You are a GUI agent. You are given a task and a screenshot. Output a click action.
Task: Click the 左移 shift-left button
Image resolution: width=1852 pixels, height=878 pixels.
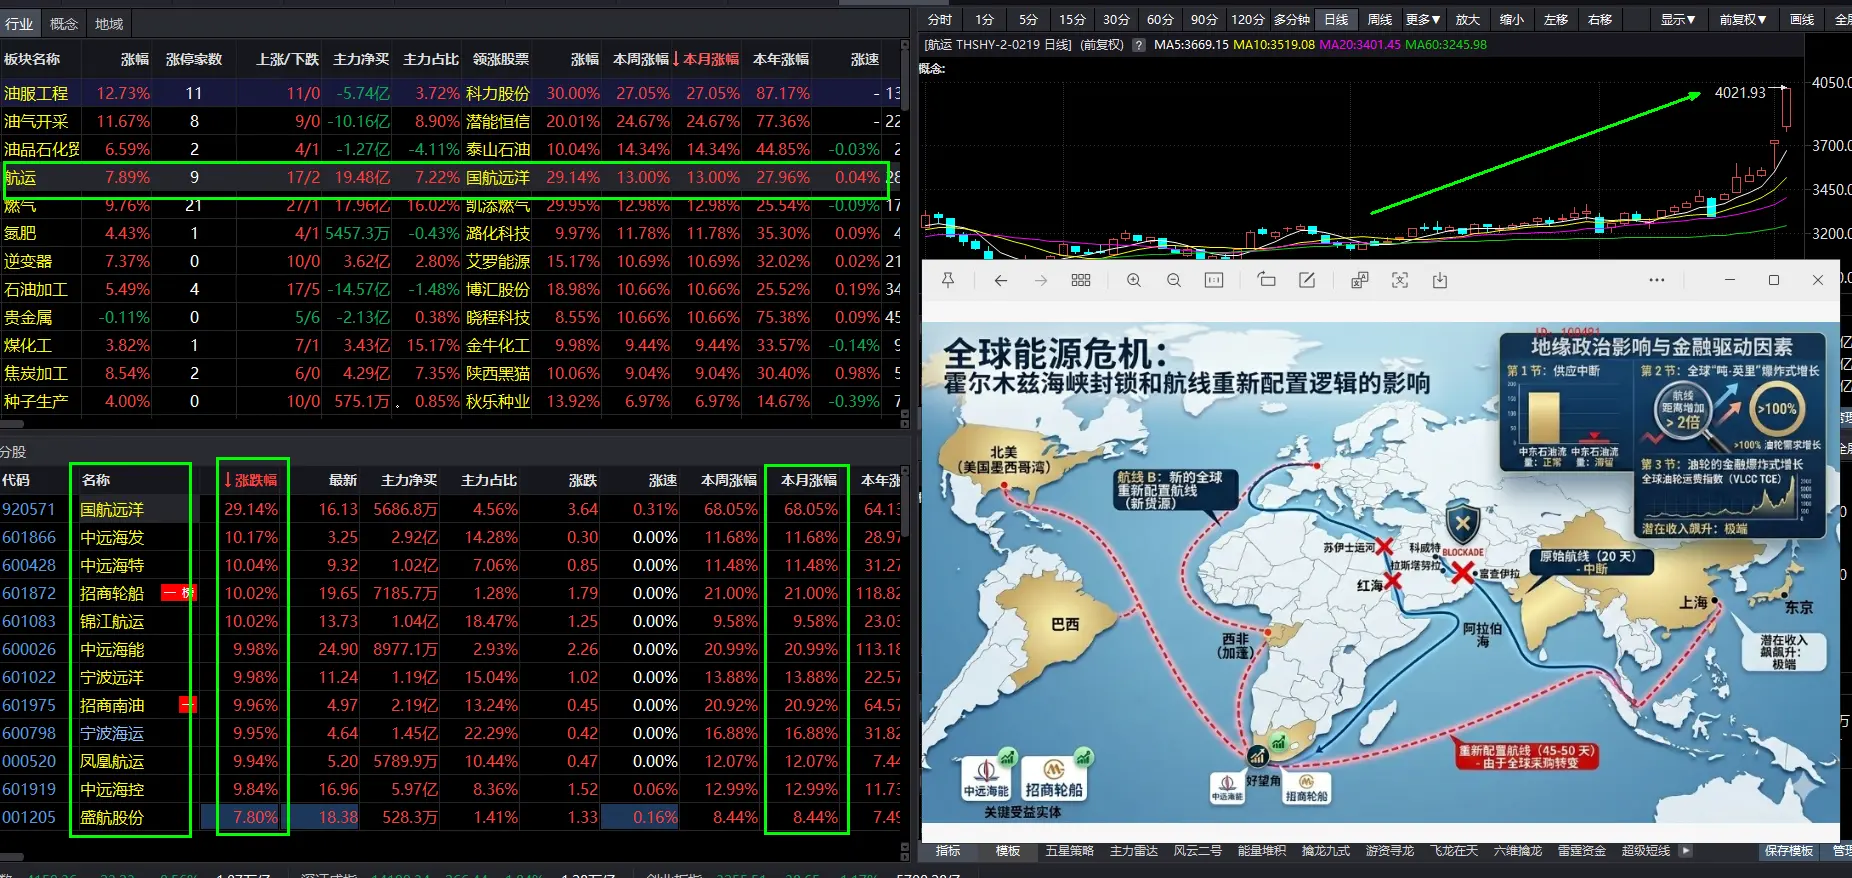[x=1555, y=20]
